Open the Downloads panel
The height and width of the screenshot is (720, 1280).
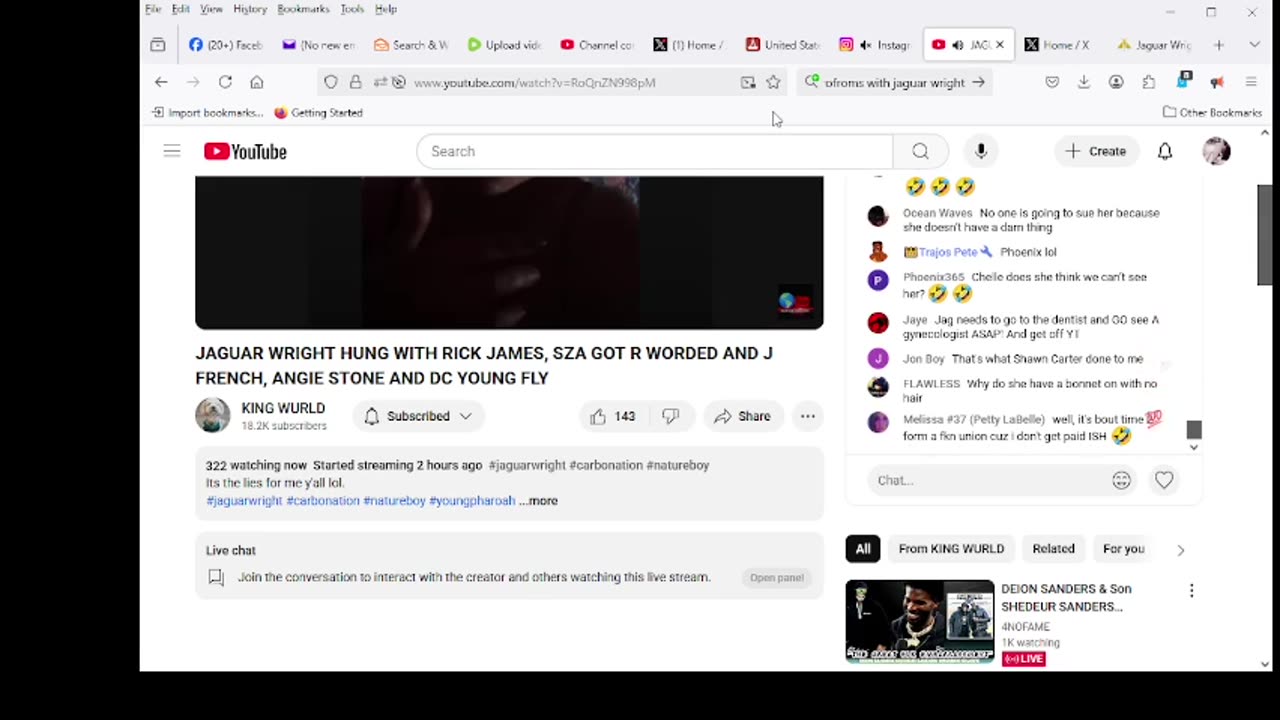[1084, 82]
